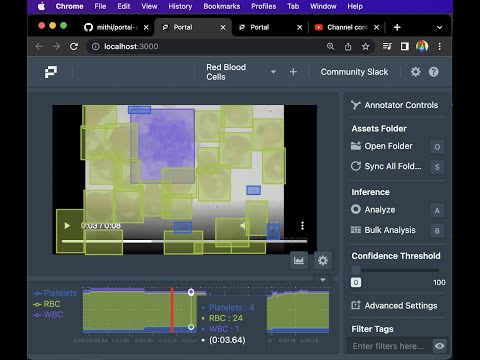Open Chrome three-dot menu
This screenshot has height=360, width=480.
(x=440, y=46)
